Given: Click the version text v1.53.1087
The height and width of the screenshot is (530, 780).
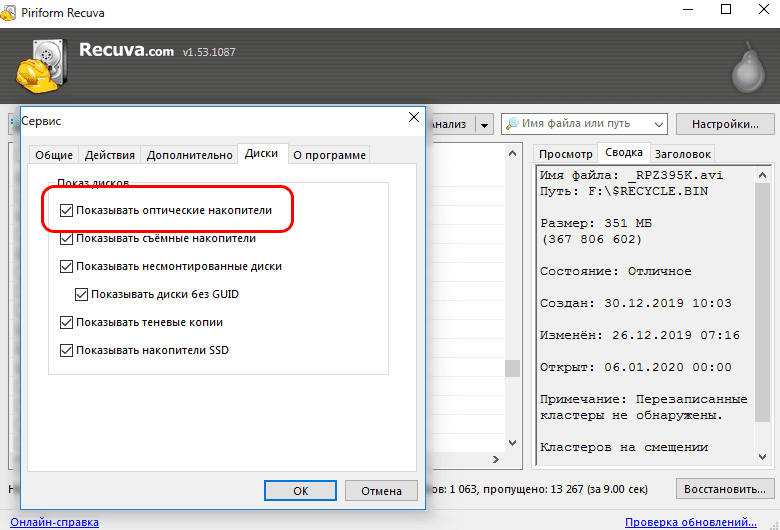Looking at the screenshot, I should coord(208,52).
